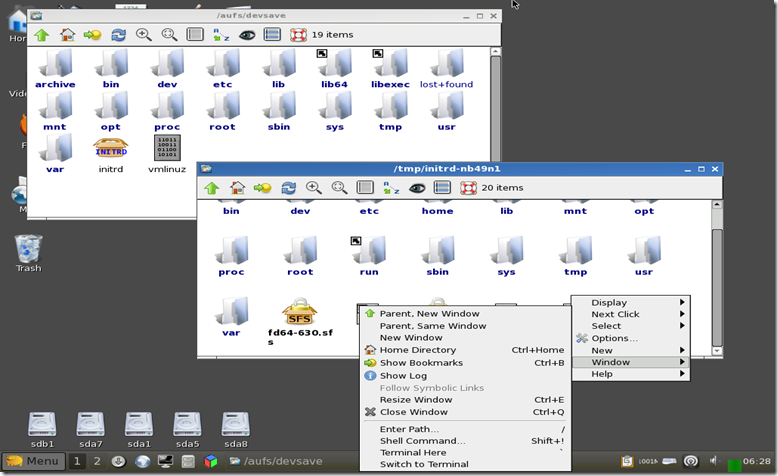
Task: Choose Close Window menu entry
Action: coord(465,412)
